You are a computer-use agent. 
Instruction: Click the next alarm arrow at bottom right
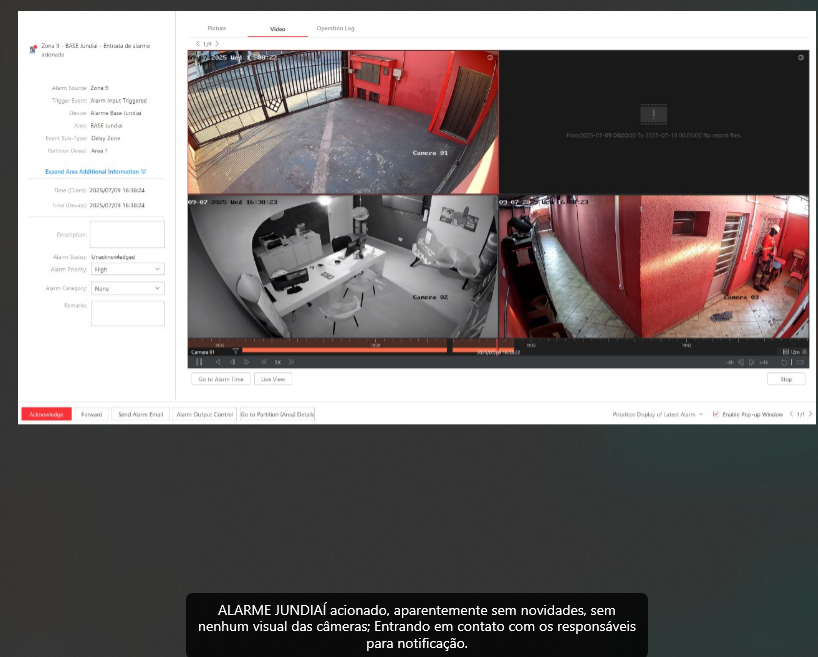pyautogui.click(x=810, y=414)
